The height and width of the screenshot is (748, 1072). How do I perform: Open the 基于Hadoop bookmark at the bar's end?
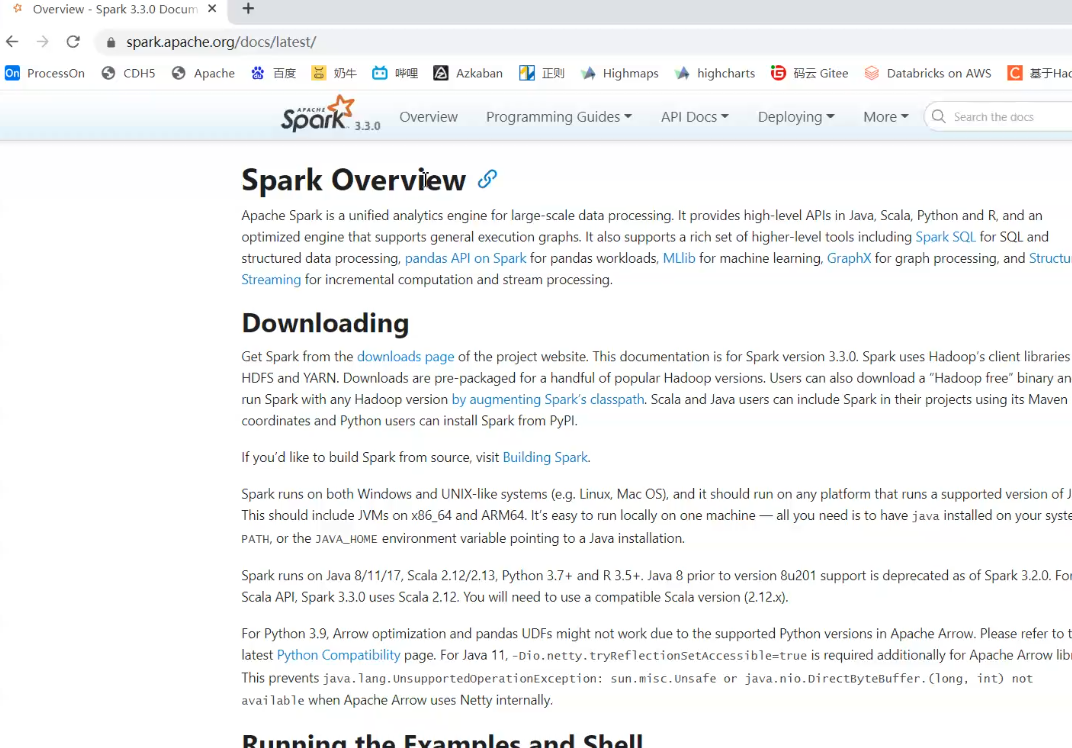(1039, 73)
